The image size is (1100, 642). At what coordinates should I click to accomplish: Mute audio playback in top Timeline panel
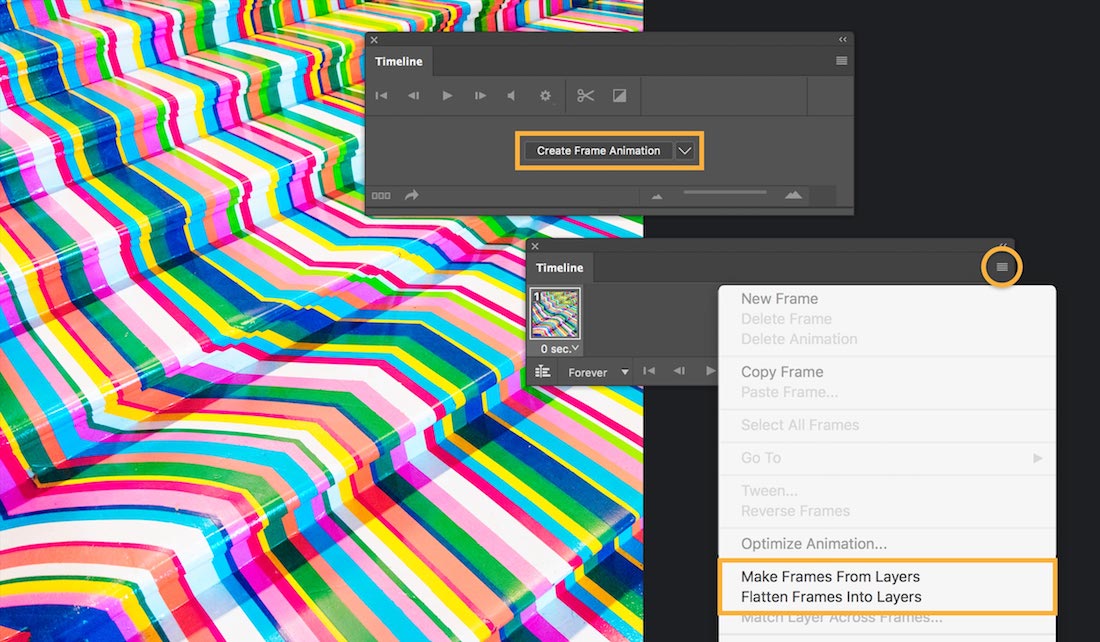point(511,95)
